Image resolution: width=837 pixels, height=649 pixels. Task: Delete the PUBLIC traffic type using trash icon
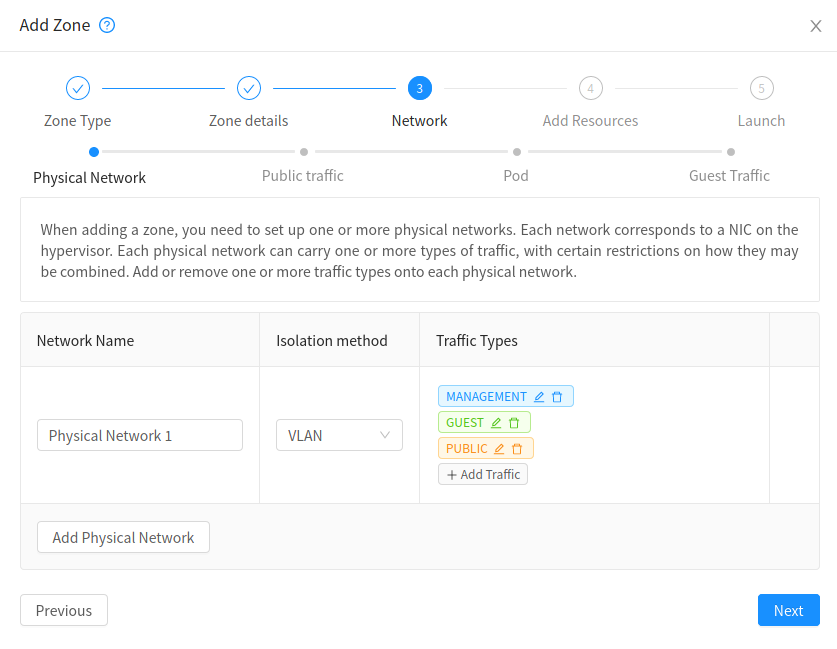pyautogui.click(x=517, y=448)
